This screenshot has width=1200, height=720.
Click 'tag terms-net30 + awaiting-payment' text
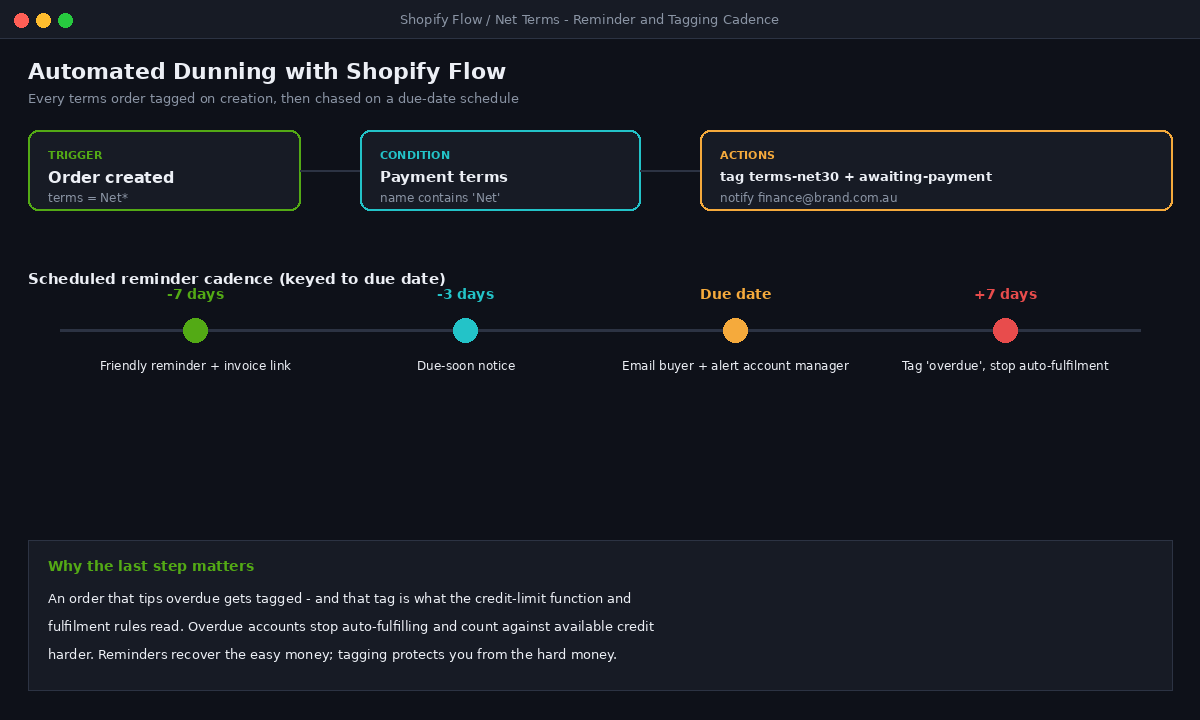856,177
